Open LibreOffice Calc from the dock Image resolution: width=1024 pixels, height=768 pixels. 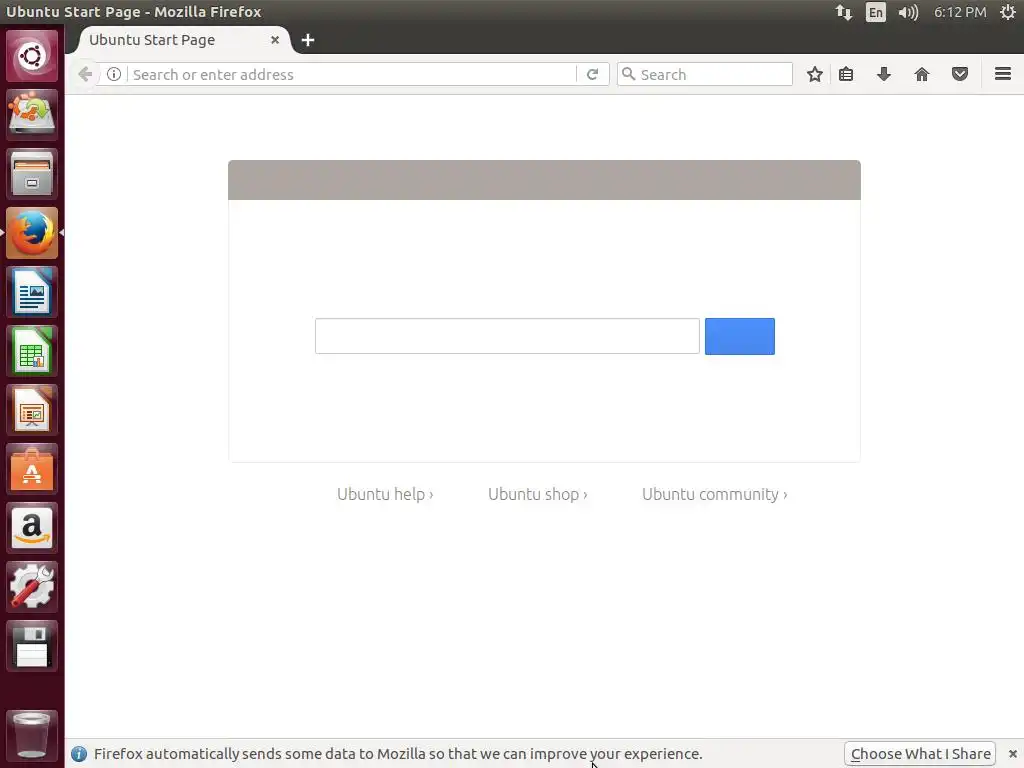pyautogui.click(x=31, y=351)
